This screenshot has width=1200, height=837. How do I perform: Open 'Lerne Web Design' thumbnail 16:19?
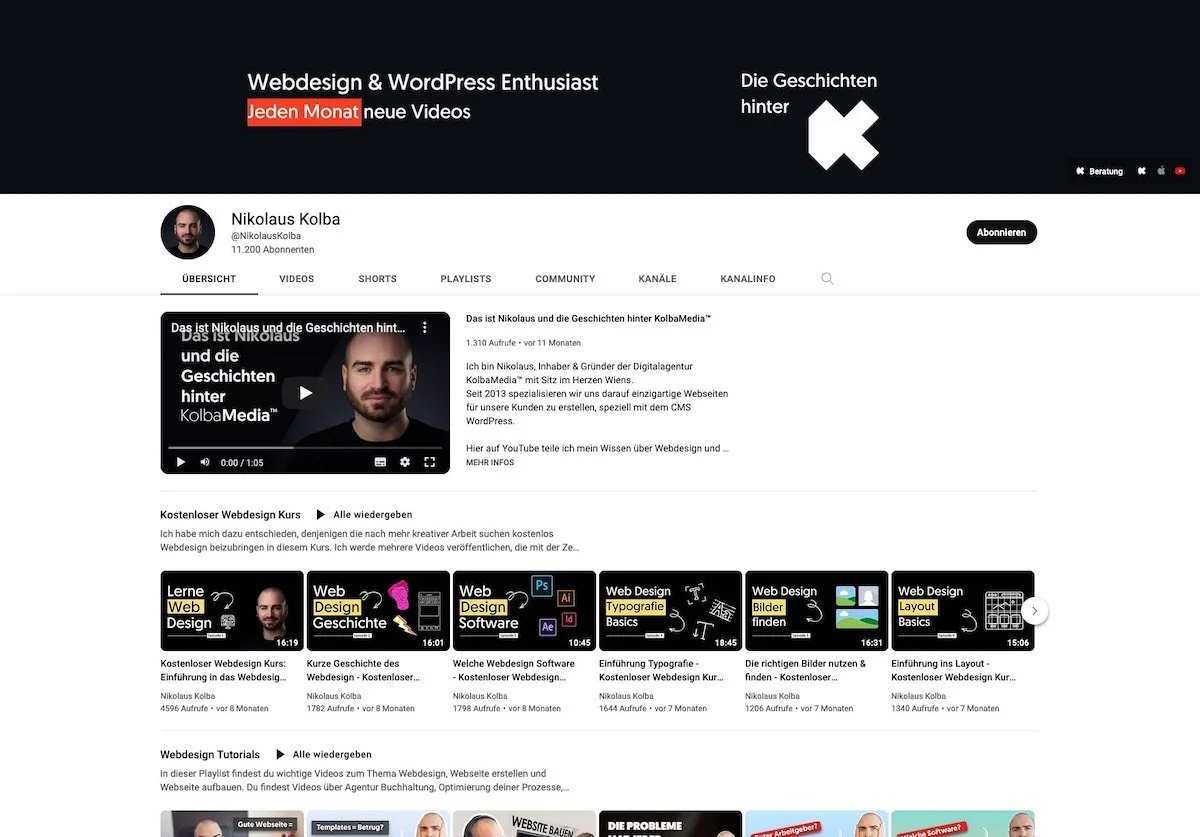coord(232,611)
